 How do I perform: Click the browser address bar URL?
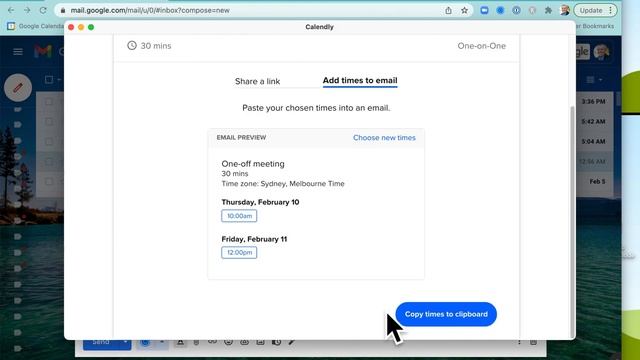150,11
